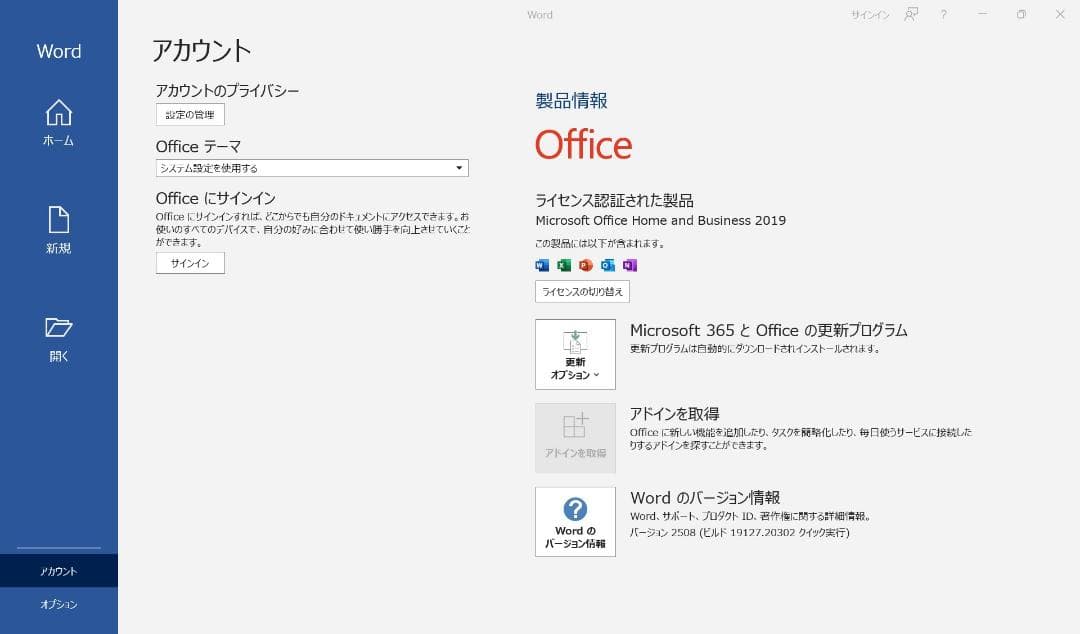Close the Word window

click(1060, 14)
